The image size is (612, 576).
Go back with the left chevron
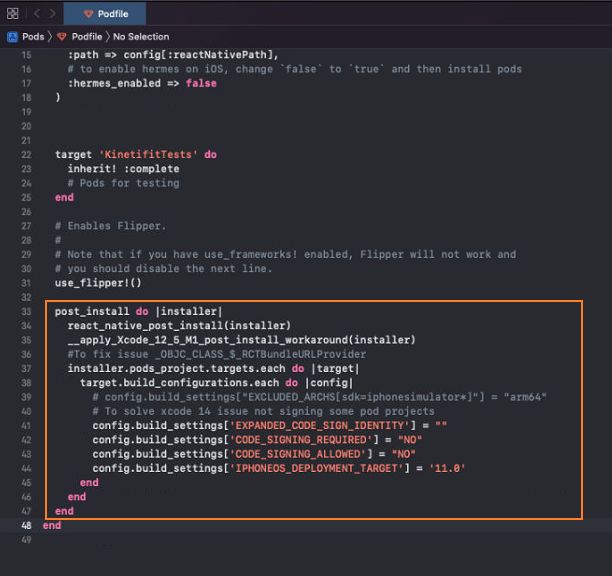coord(37,14)
